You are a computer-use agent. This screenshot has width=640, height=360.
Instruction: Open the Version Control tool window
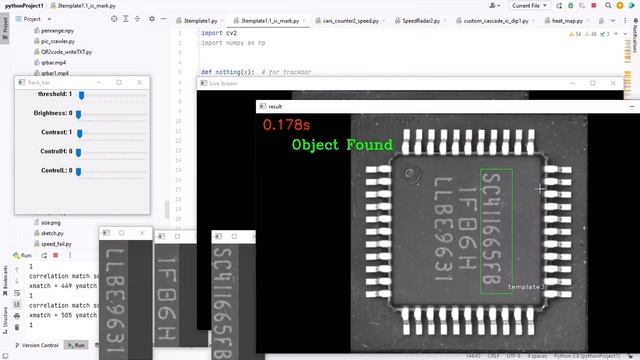point(37,345)
